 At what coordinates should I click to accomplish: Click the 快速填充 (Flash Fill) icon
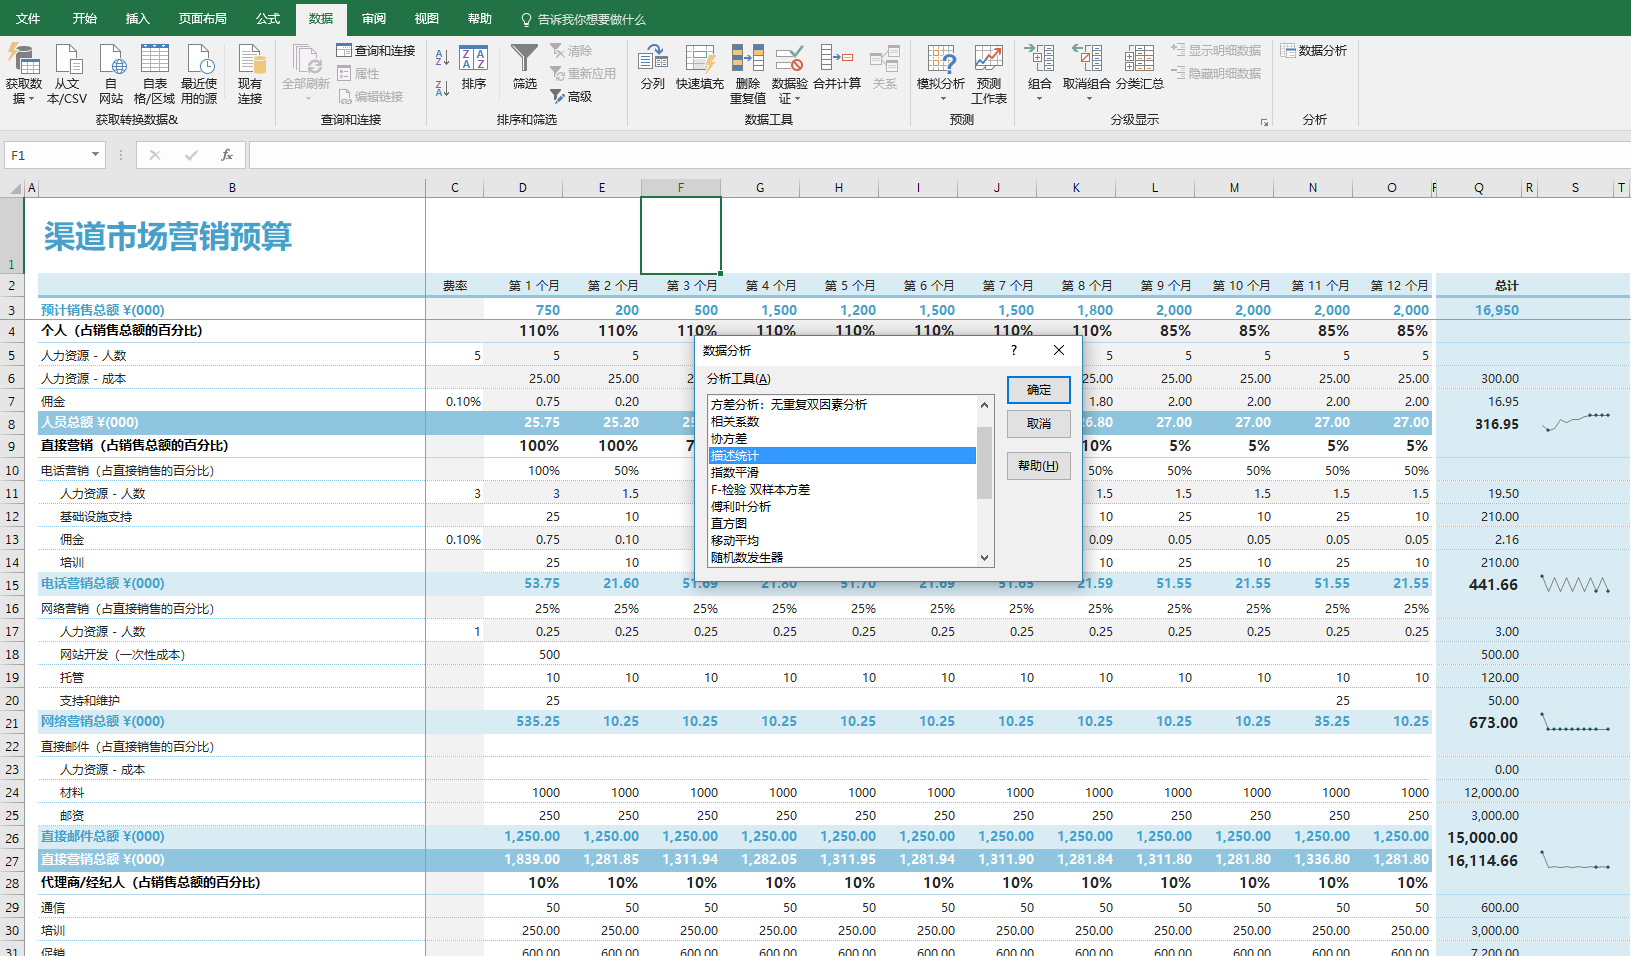[x=699, y=67]
